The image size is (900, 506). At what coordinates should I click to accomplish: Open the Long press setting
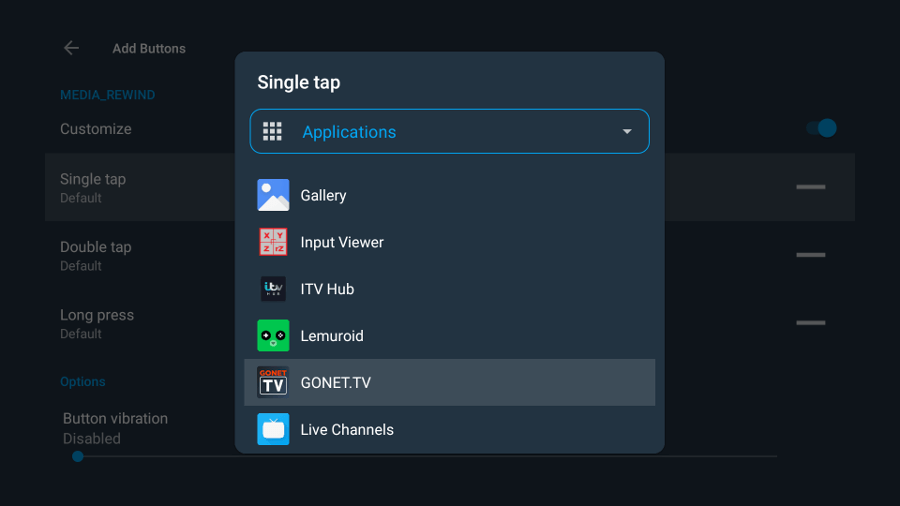click(97, 322)
